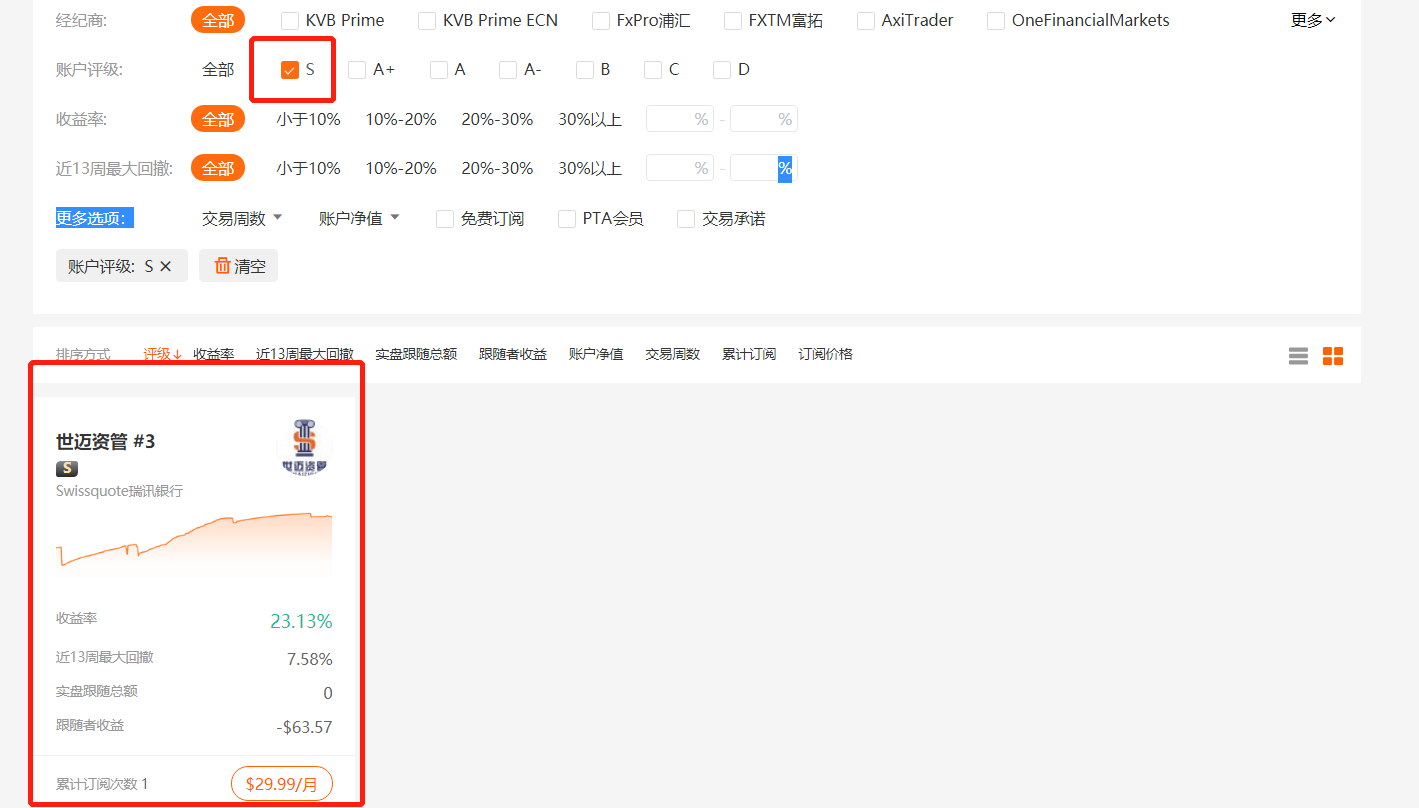Sort by 实盘跟随总额

click(x=416, y=354)
